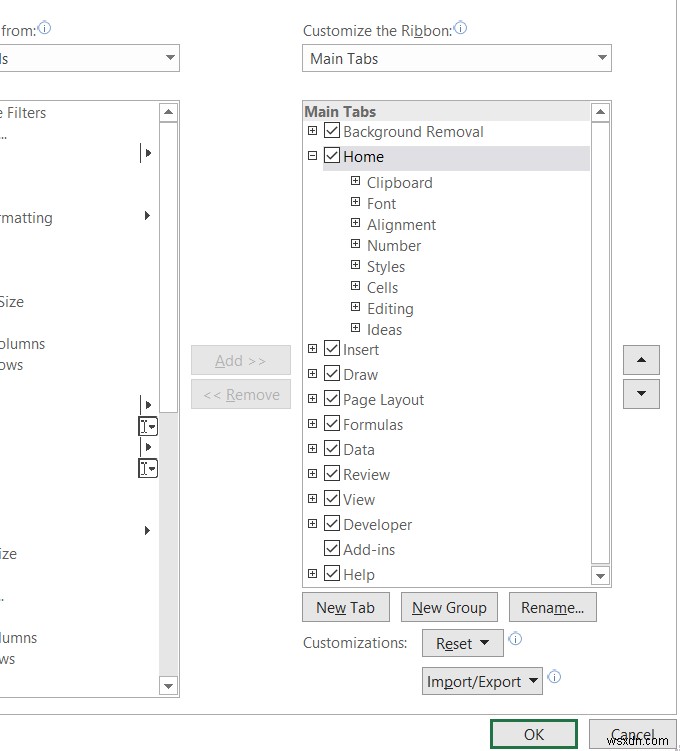Expand the Background Removal node
Viewport: 680px width, 751px height.
[x=312, y=130]
